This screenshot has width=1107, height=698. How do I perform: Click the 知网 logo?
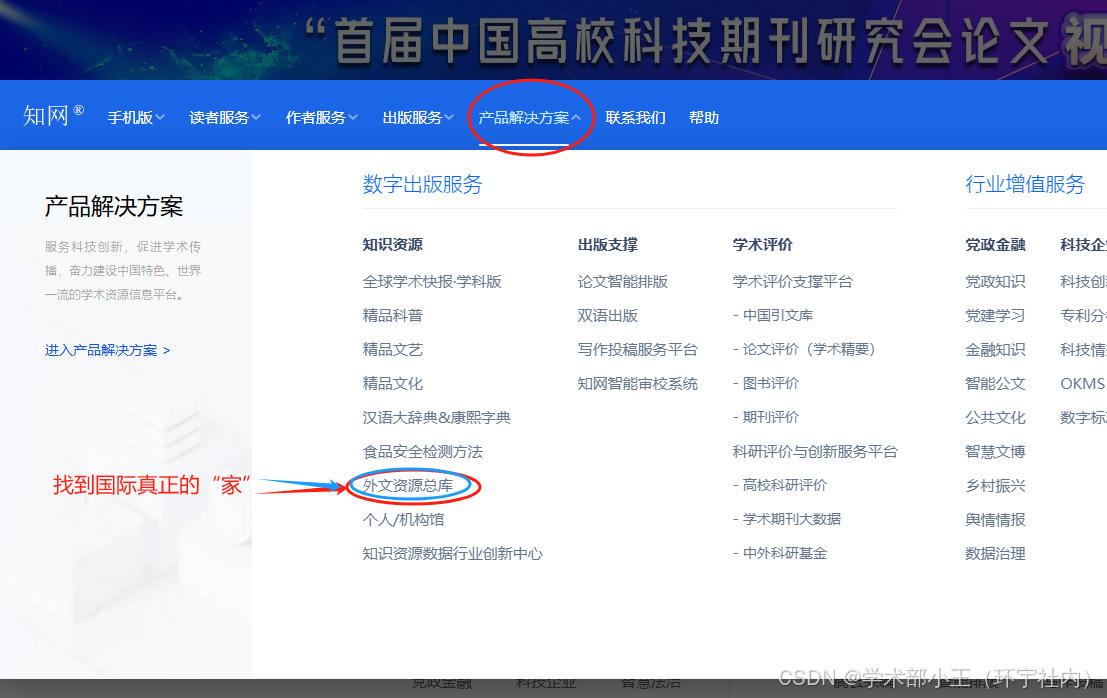click(53, 116)
